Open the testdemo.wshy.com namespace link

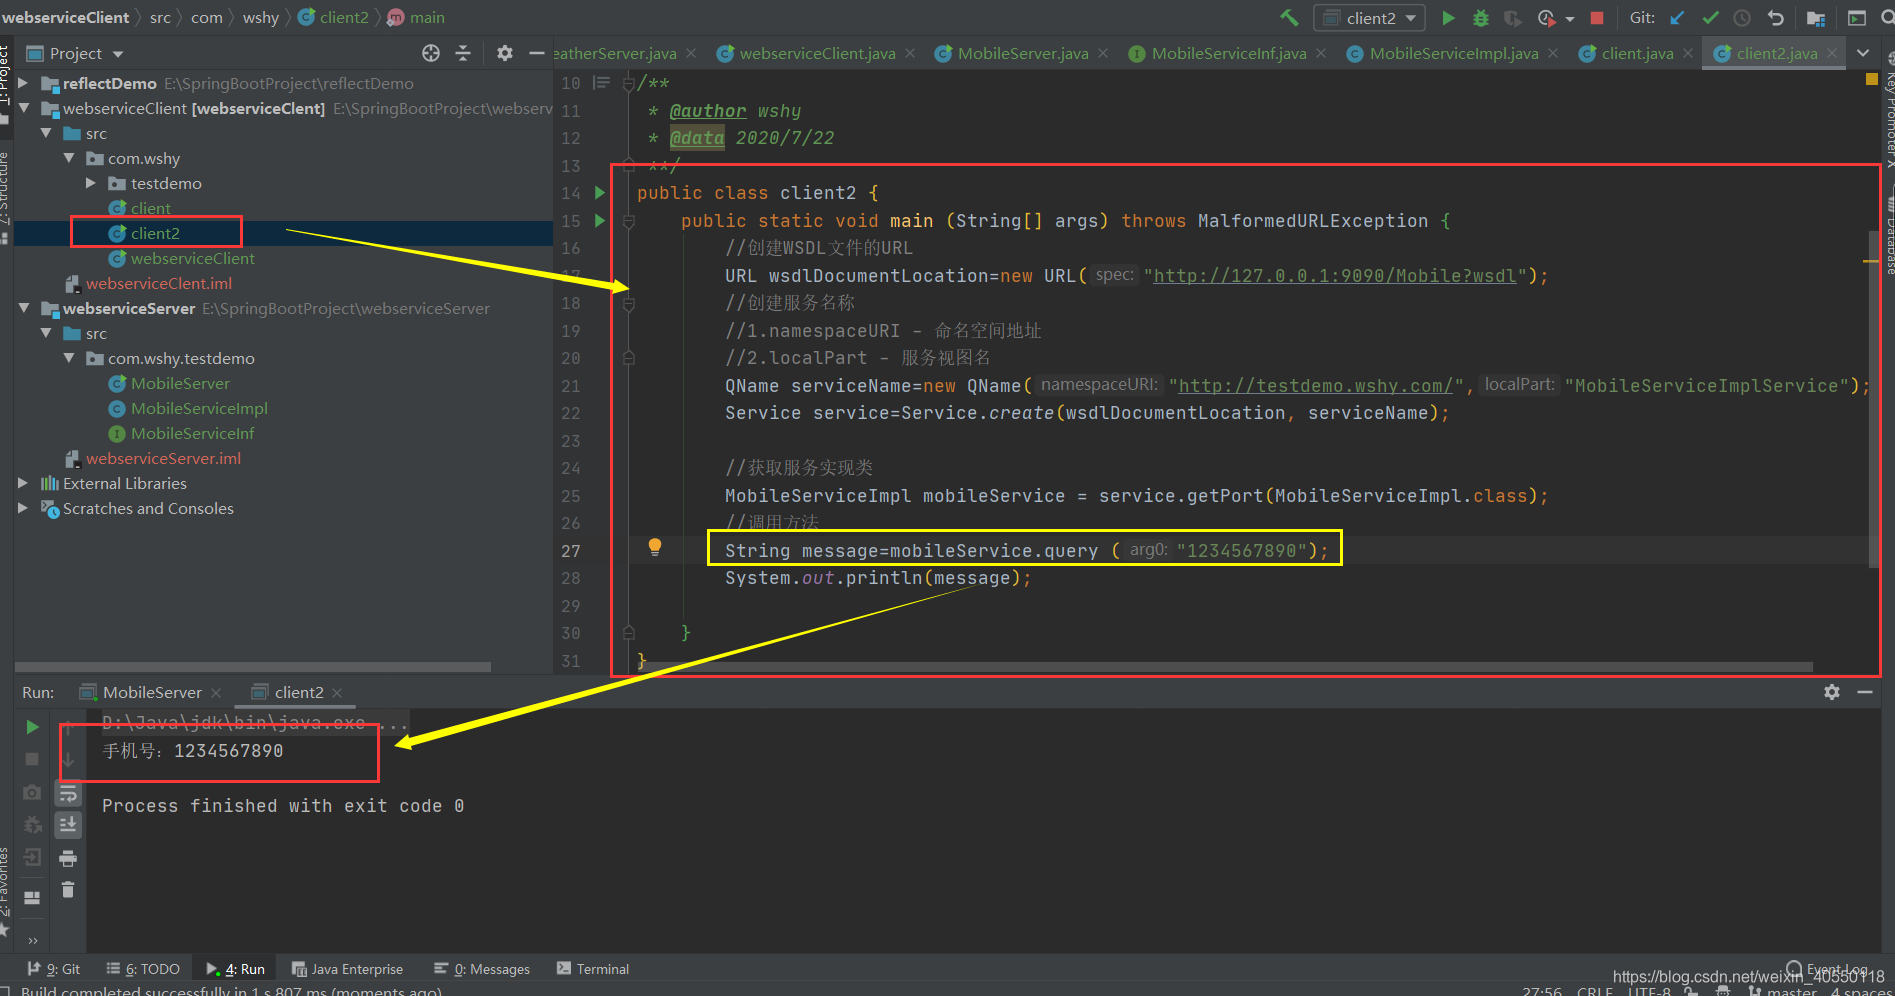pyautogui.click(x=1316, y=386)
